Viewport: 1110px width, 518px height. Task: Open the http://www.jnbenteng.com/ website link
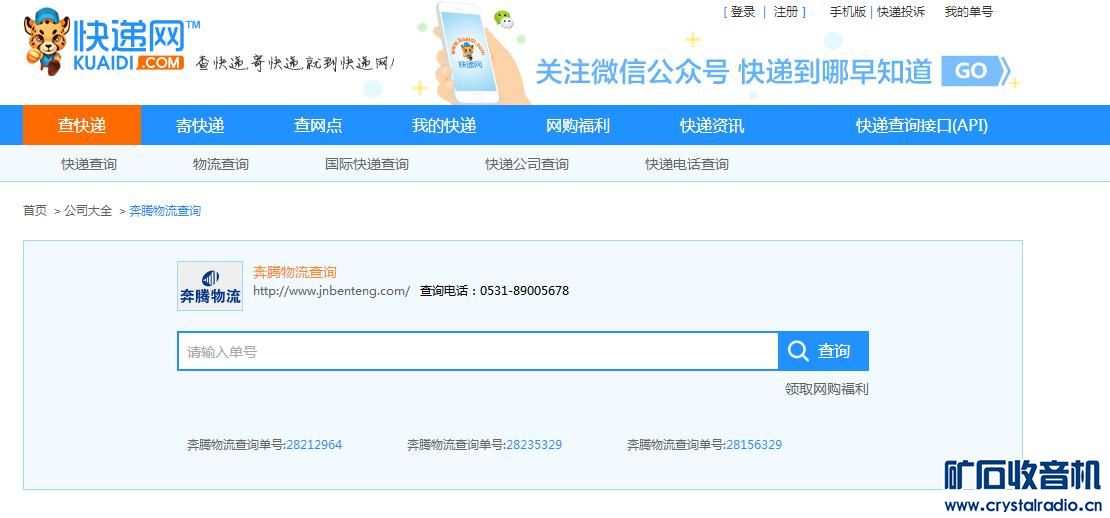(331, 291)
